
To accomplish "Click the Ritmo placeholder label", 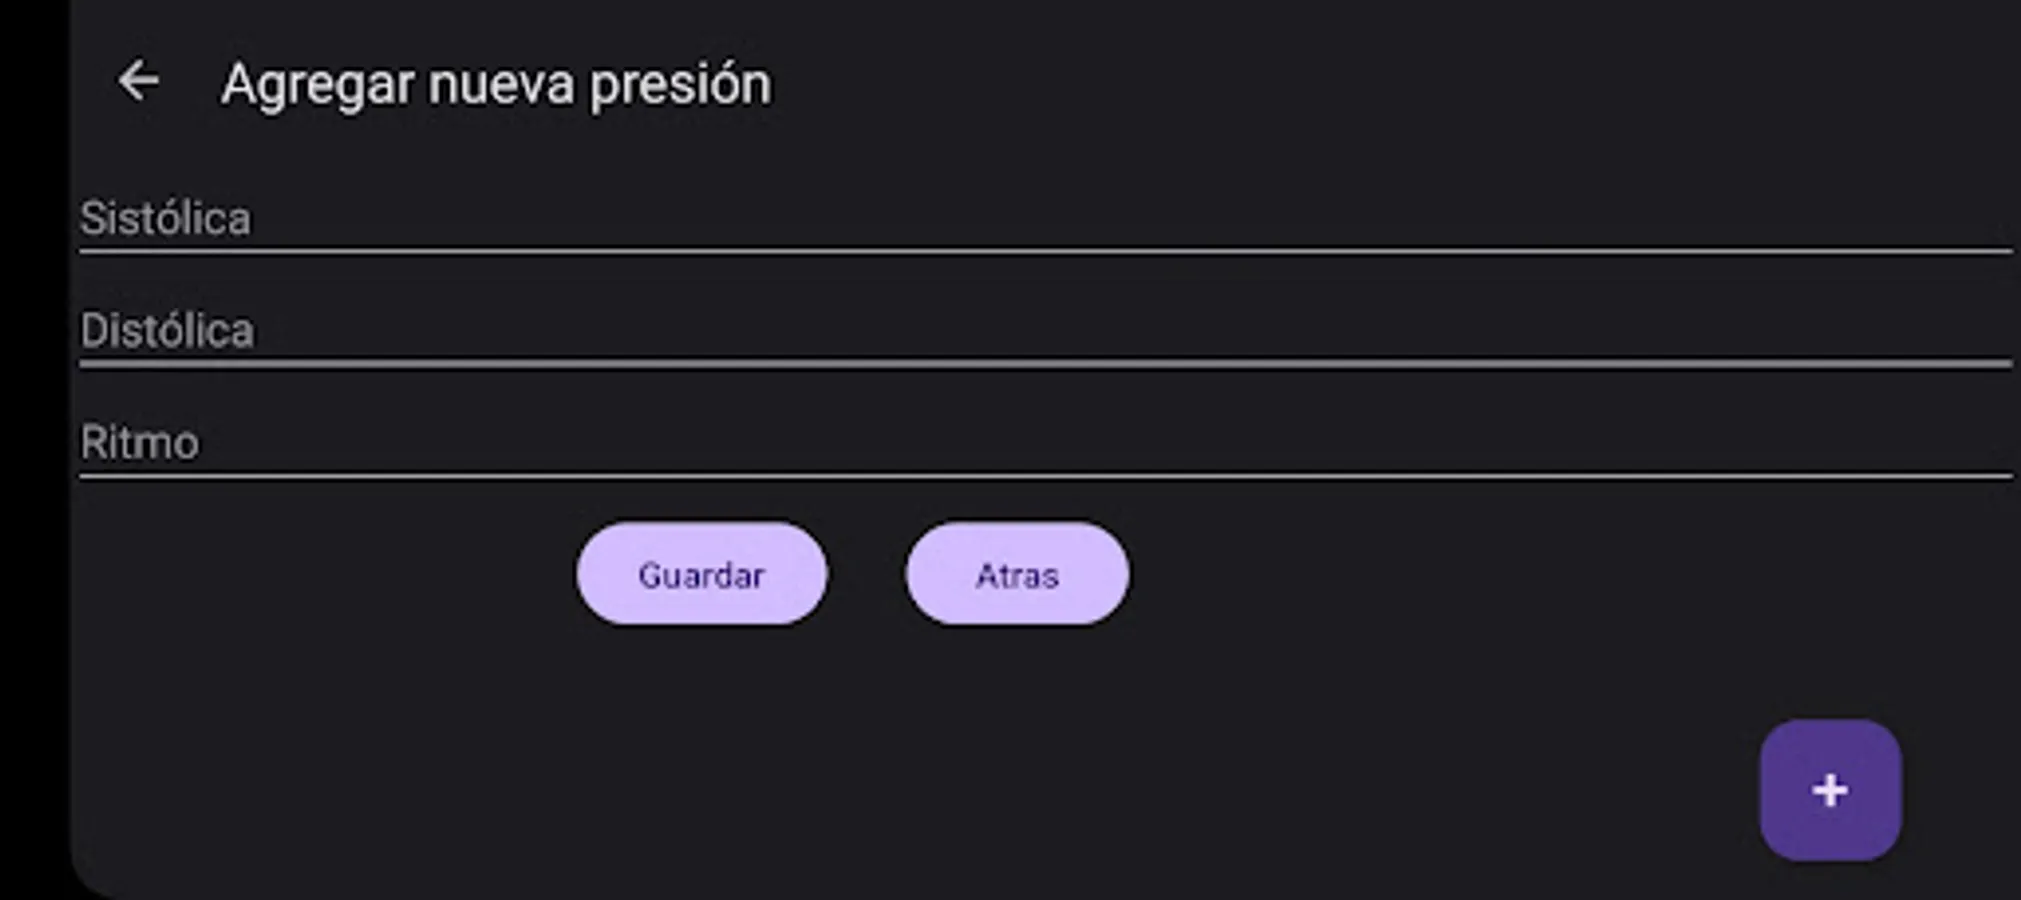I will pyautogui.click(x=140, y=443).
